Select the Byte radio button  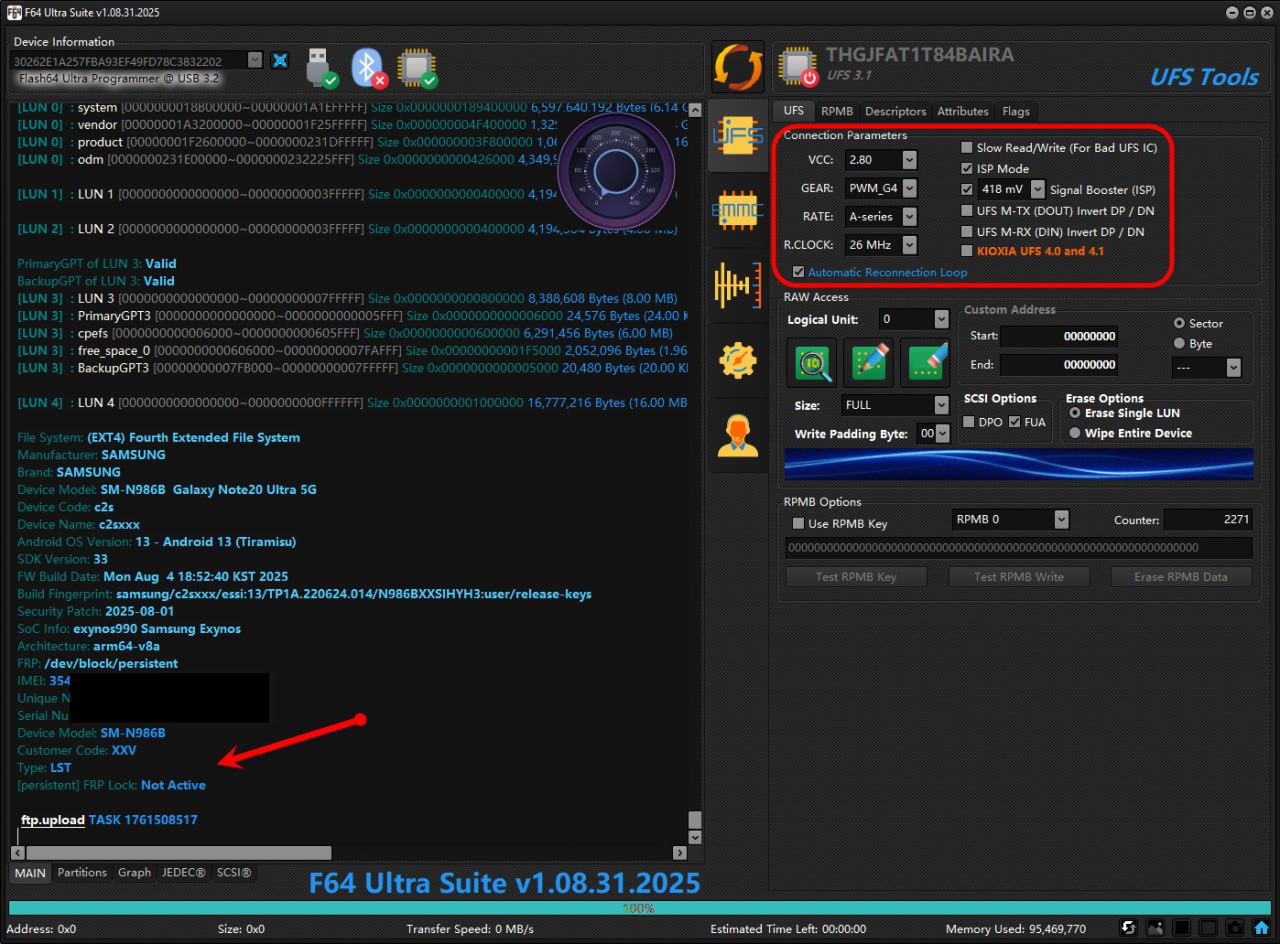[1180, 344]
